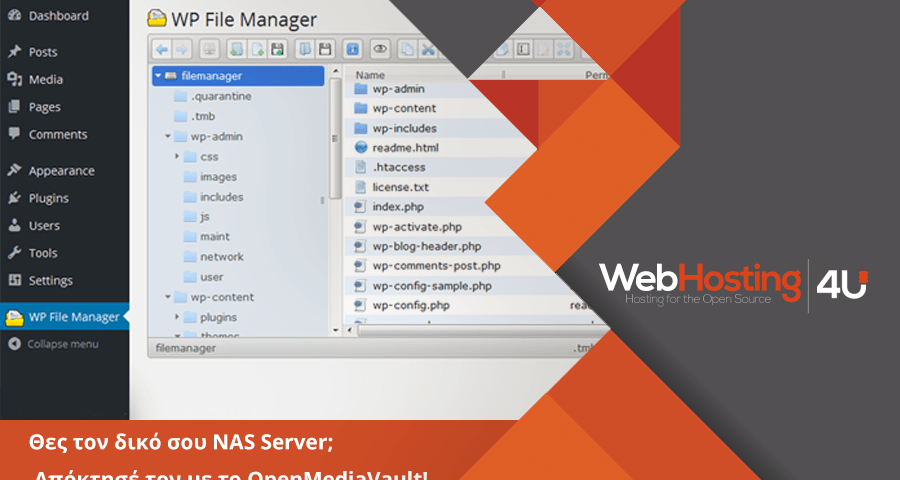Open Posts in WordPress sidebar

(x=43, y=52)
